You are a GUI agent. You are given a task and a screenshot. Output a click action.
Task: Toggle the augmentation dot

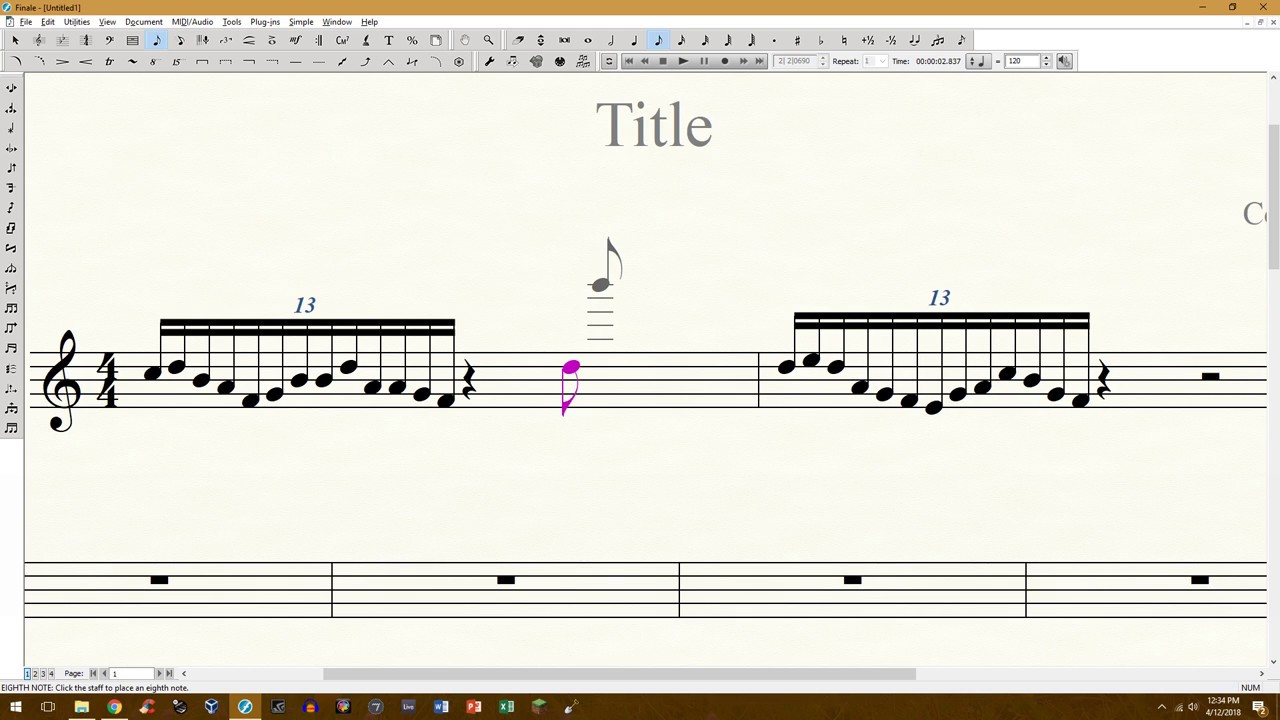774,40
